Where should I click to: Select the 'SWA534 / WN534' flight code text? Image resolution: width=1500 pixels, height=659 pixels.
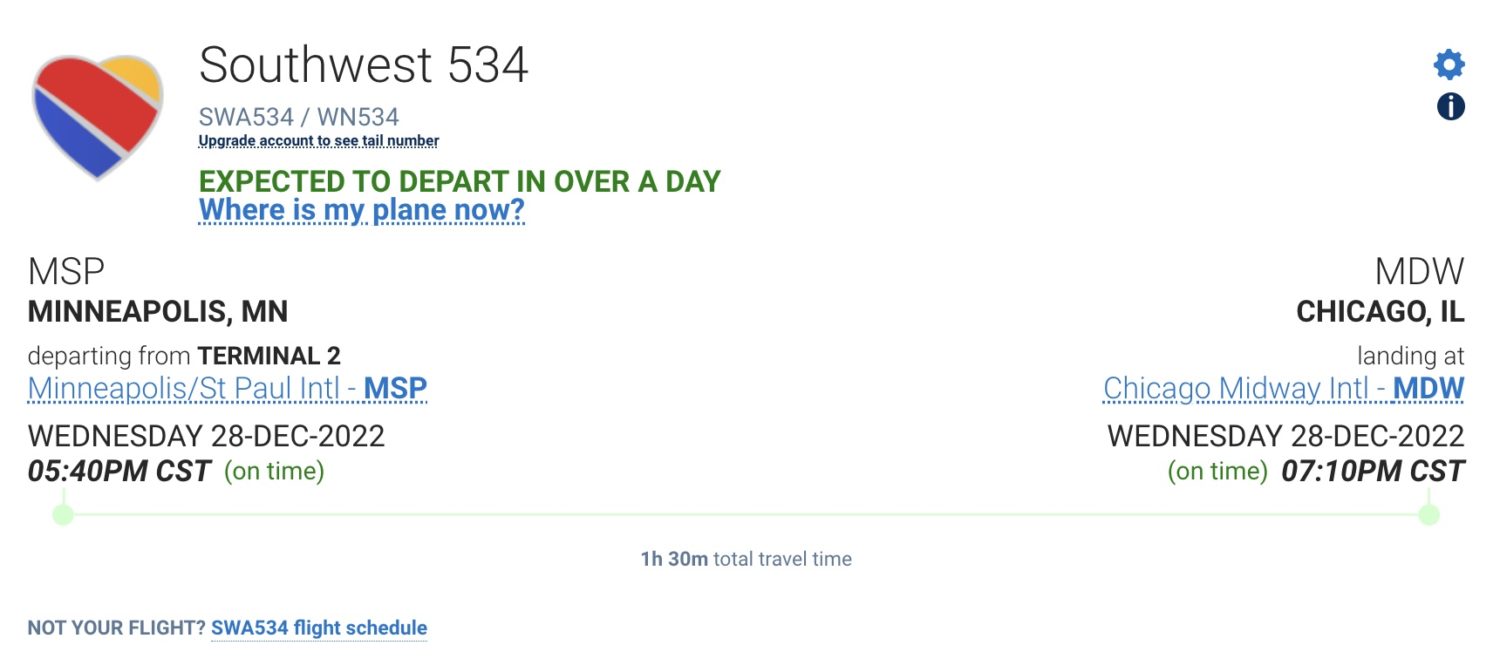[x=298, y=117]
